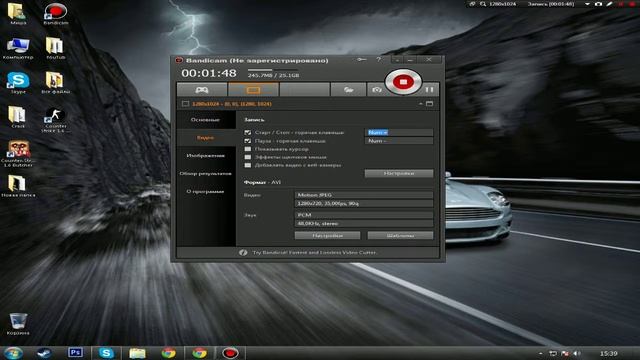This screenshot has width=640, height=360.
Task: Stop recording with the red round button
Action: tap(403, 82)
